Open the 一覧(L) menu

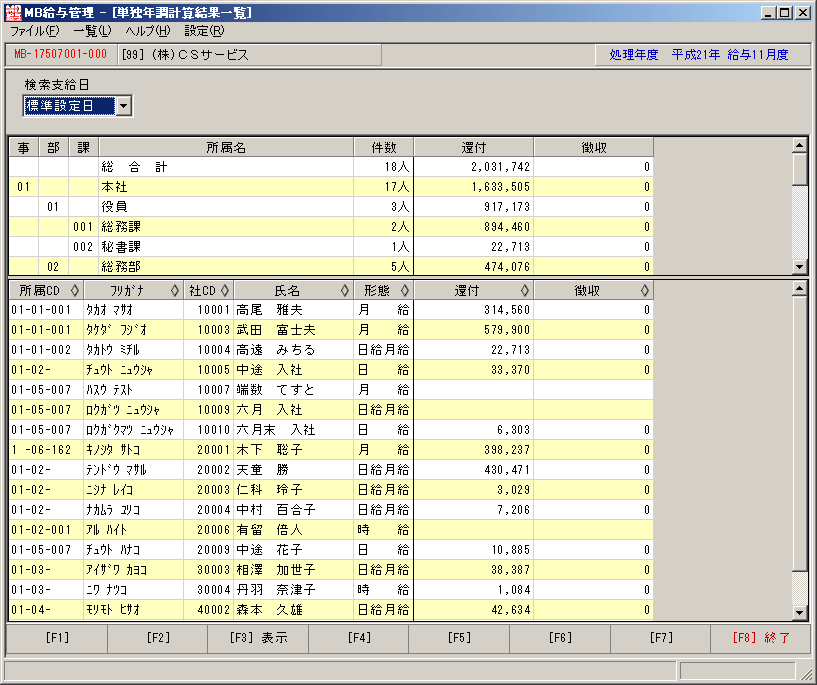92,31
